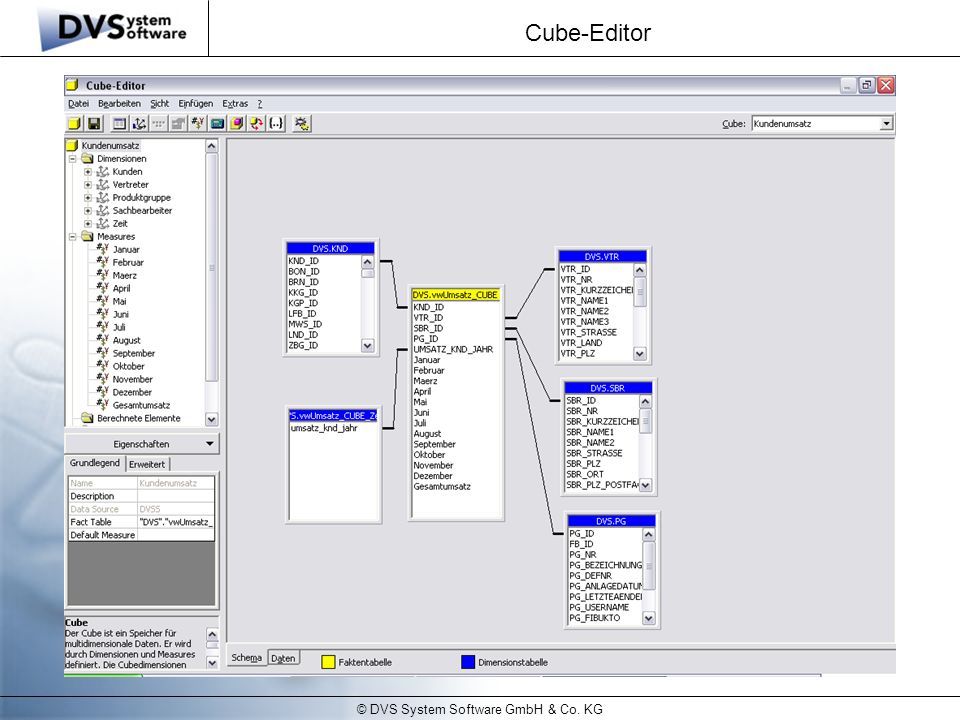Collapse the Measures tree node

pyautogui.click(x=73, y=236)
